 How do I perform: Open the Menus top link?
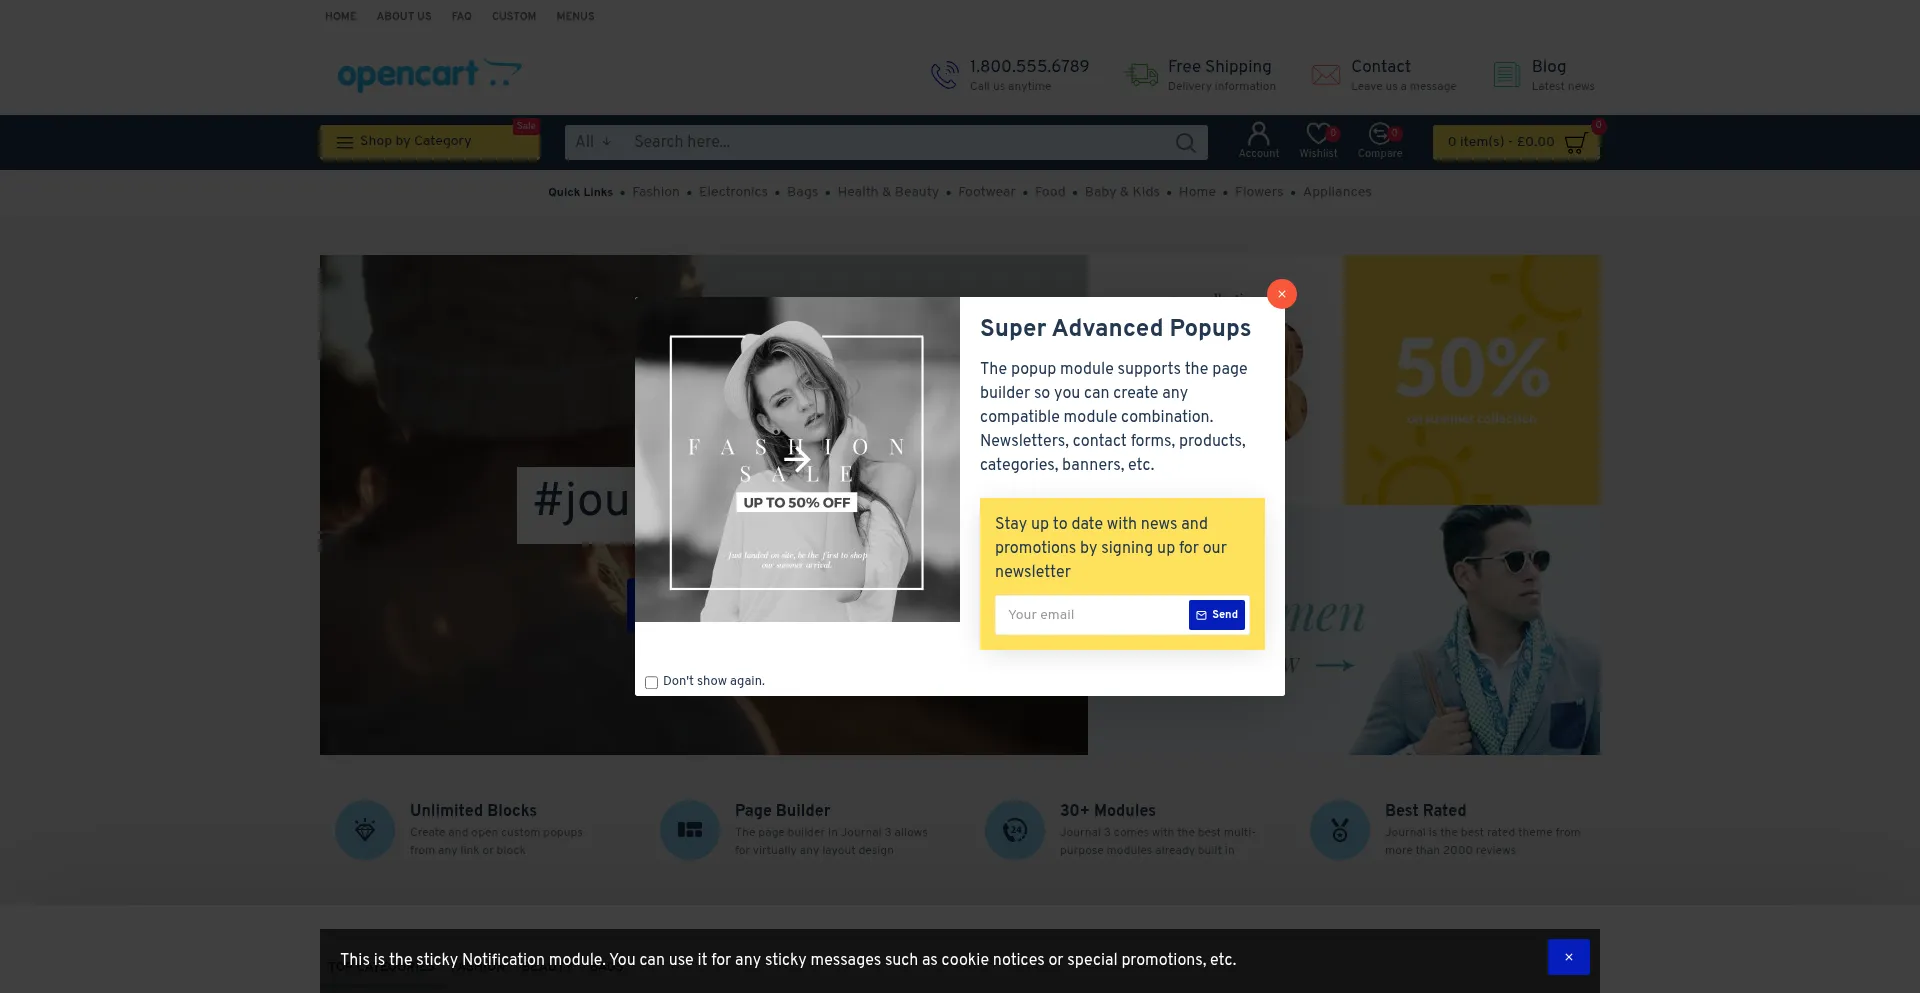575,16
